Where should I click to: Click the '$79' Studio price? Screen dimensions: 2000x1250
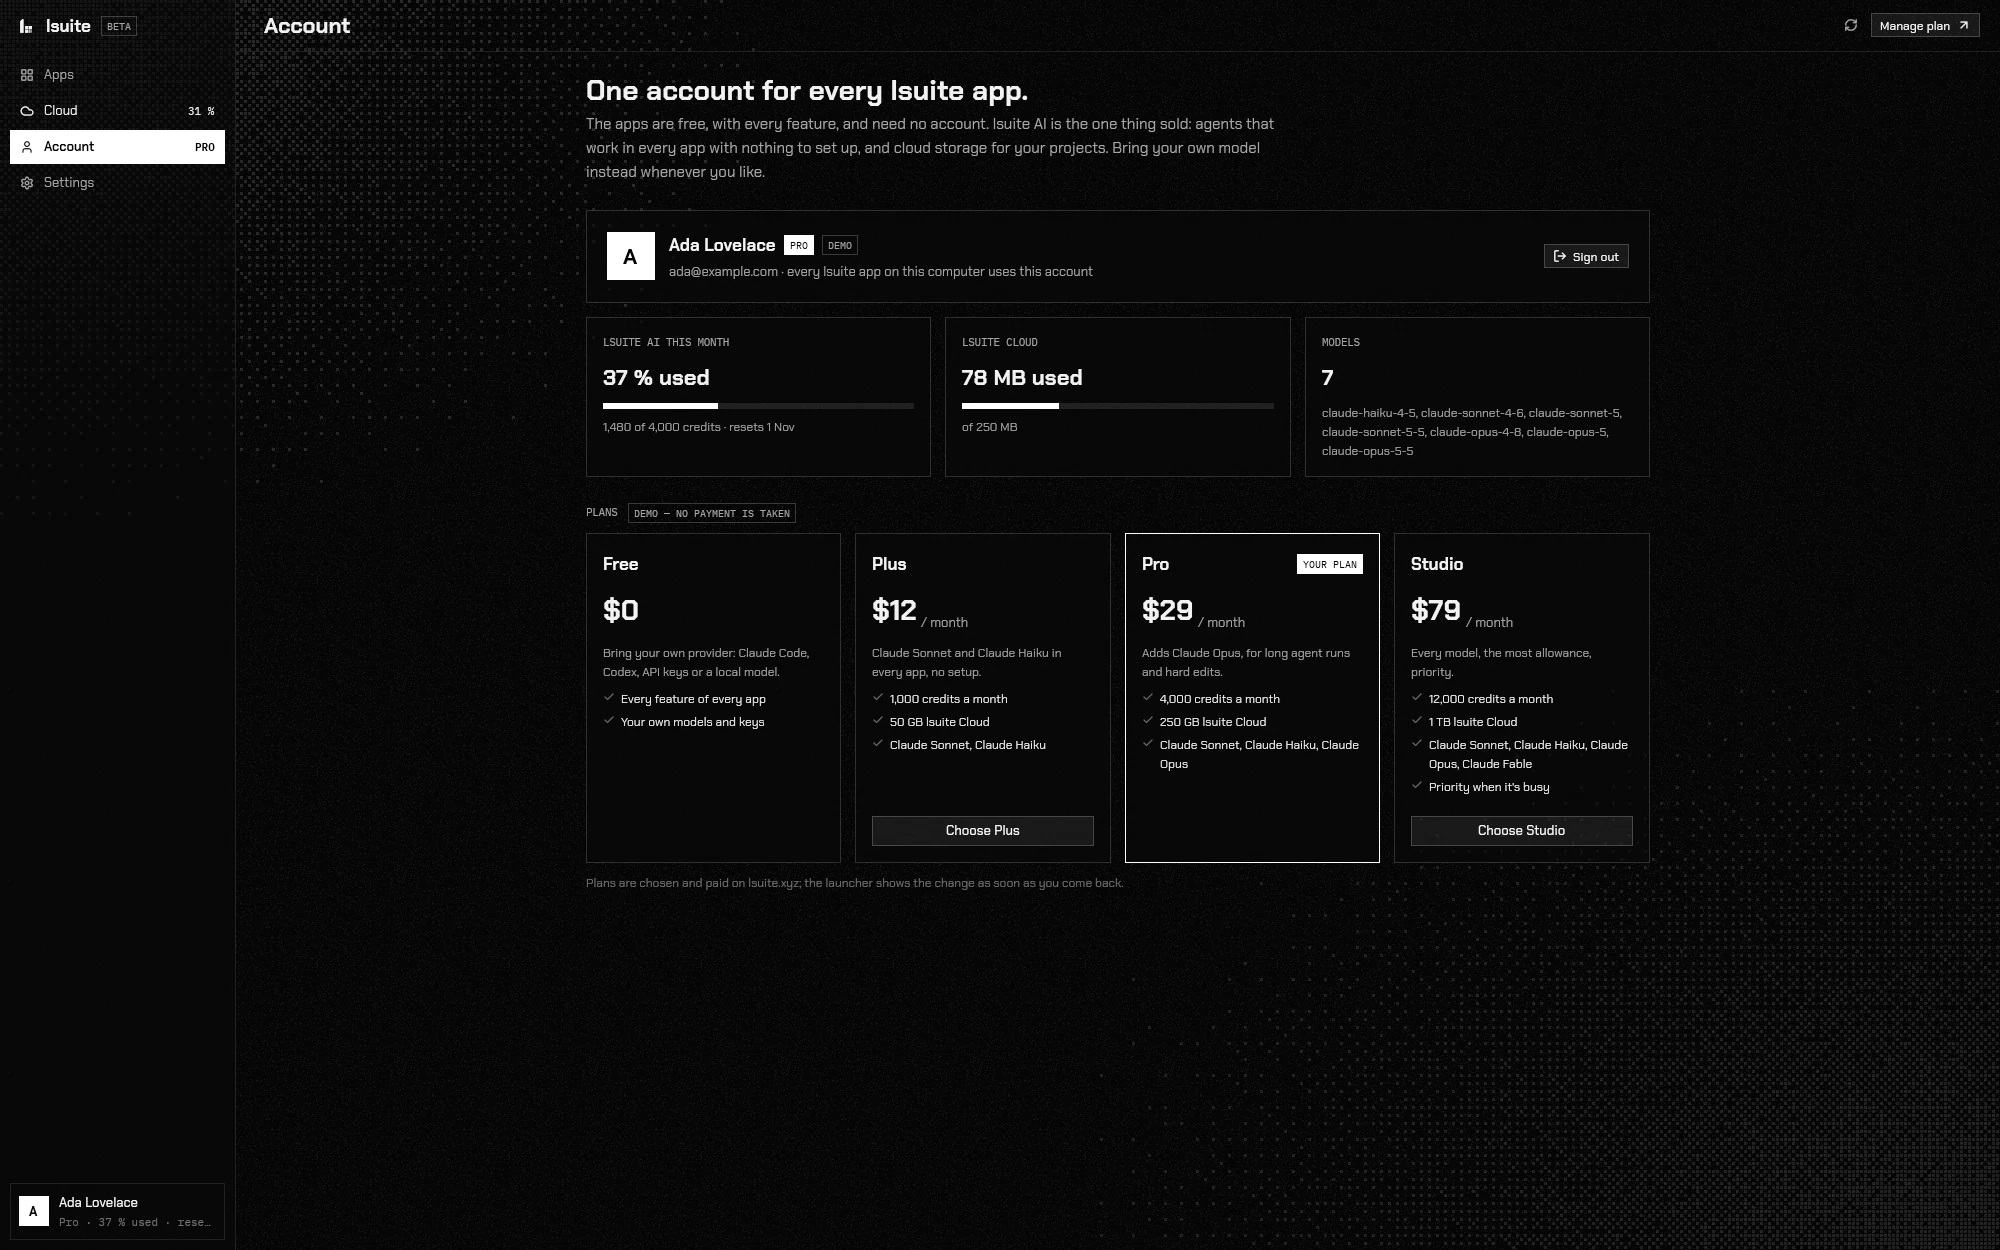pyautogui.click(x=1436, y=610)
